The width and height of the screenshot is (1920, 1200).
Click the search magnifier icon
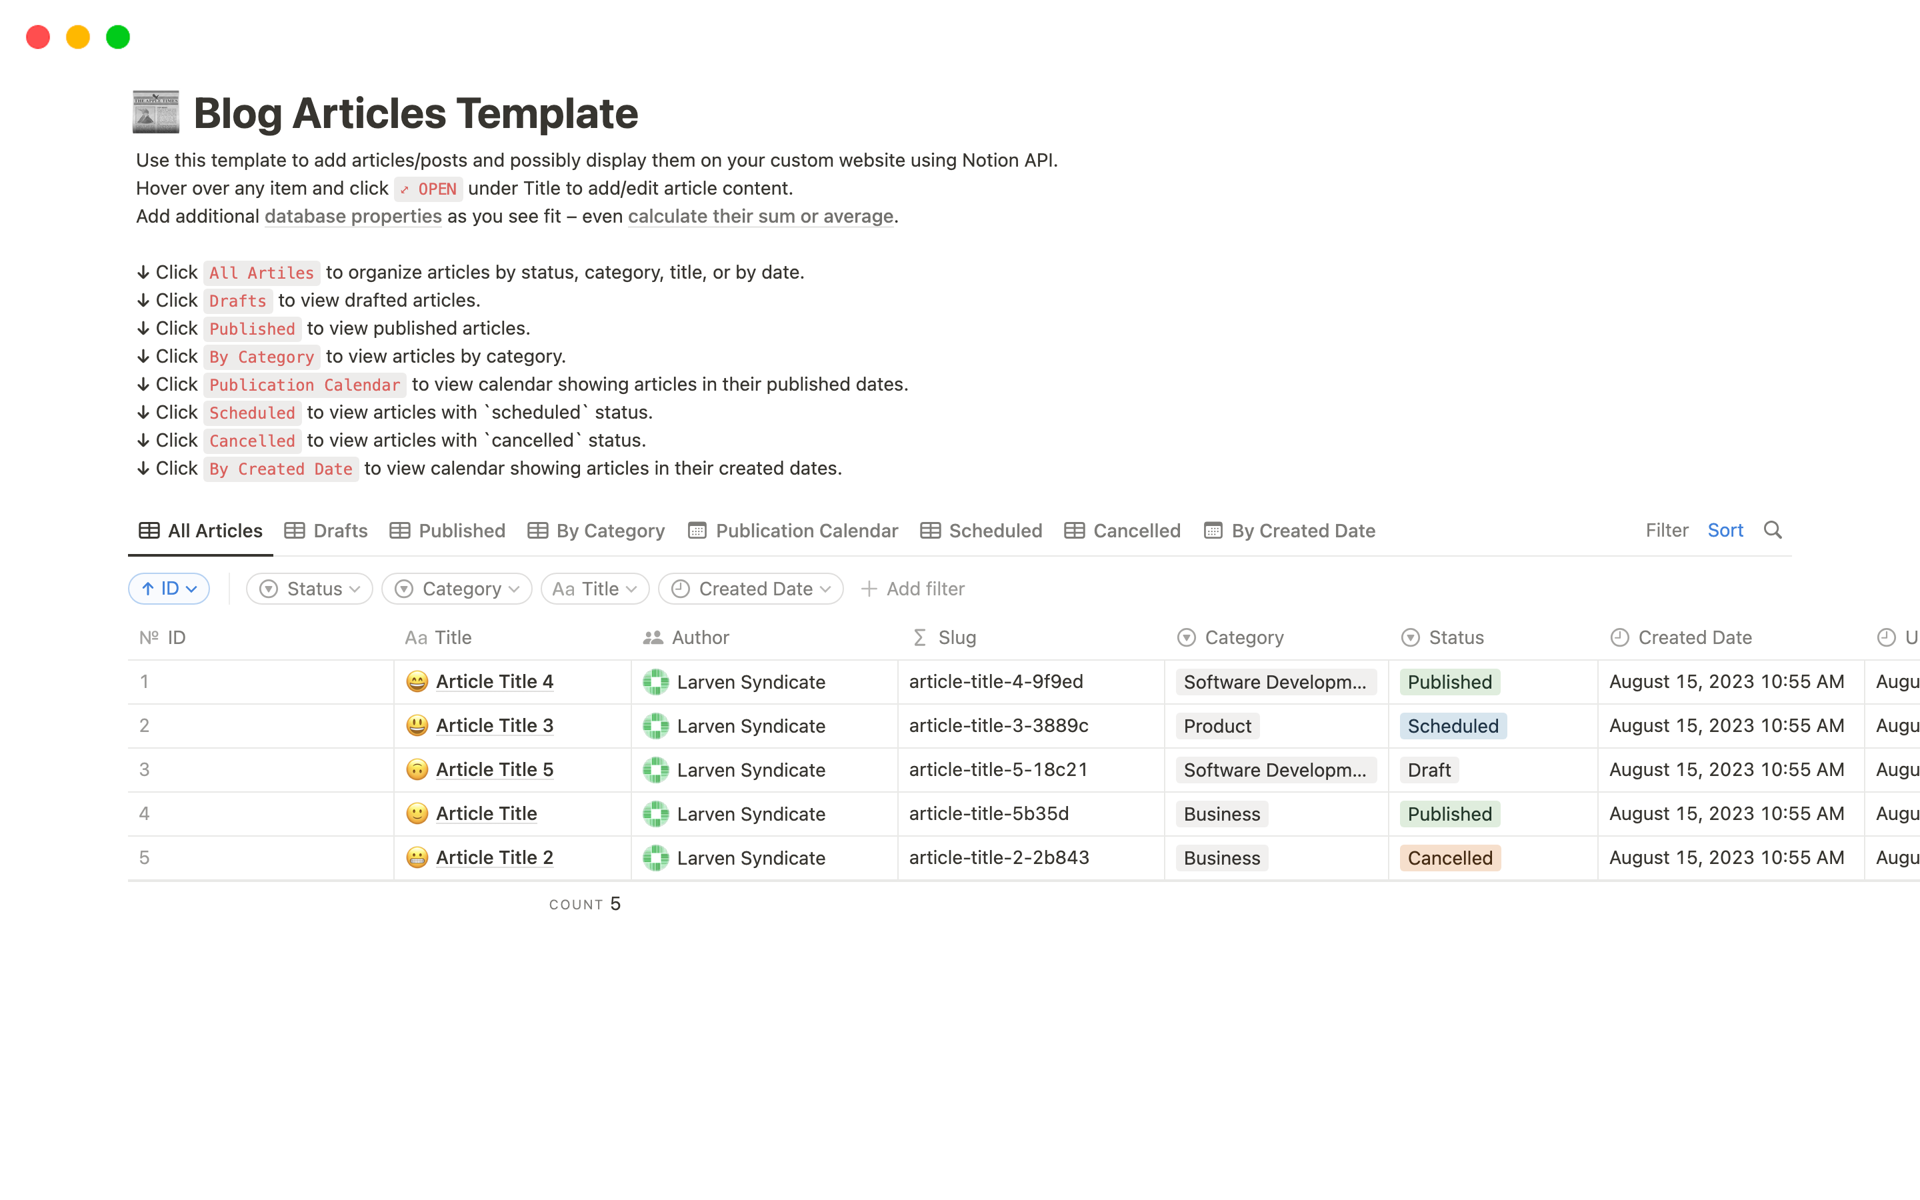click(1772, 530)
